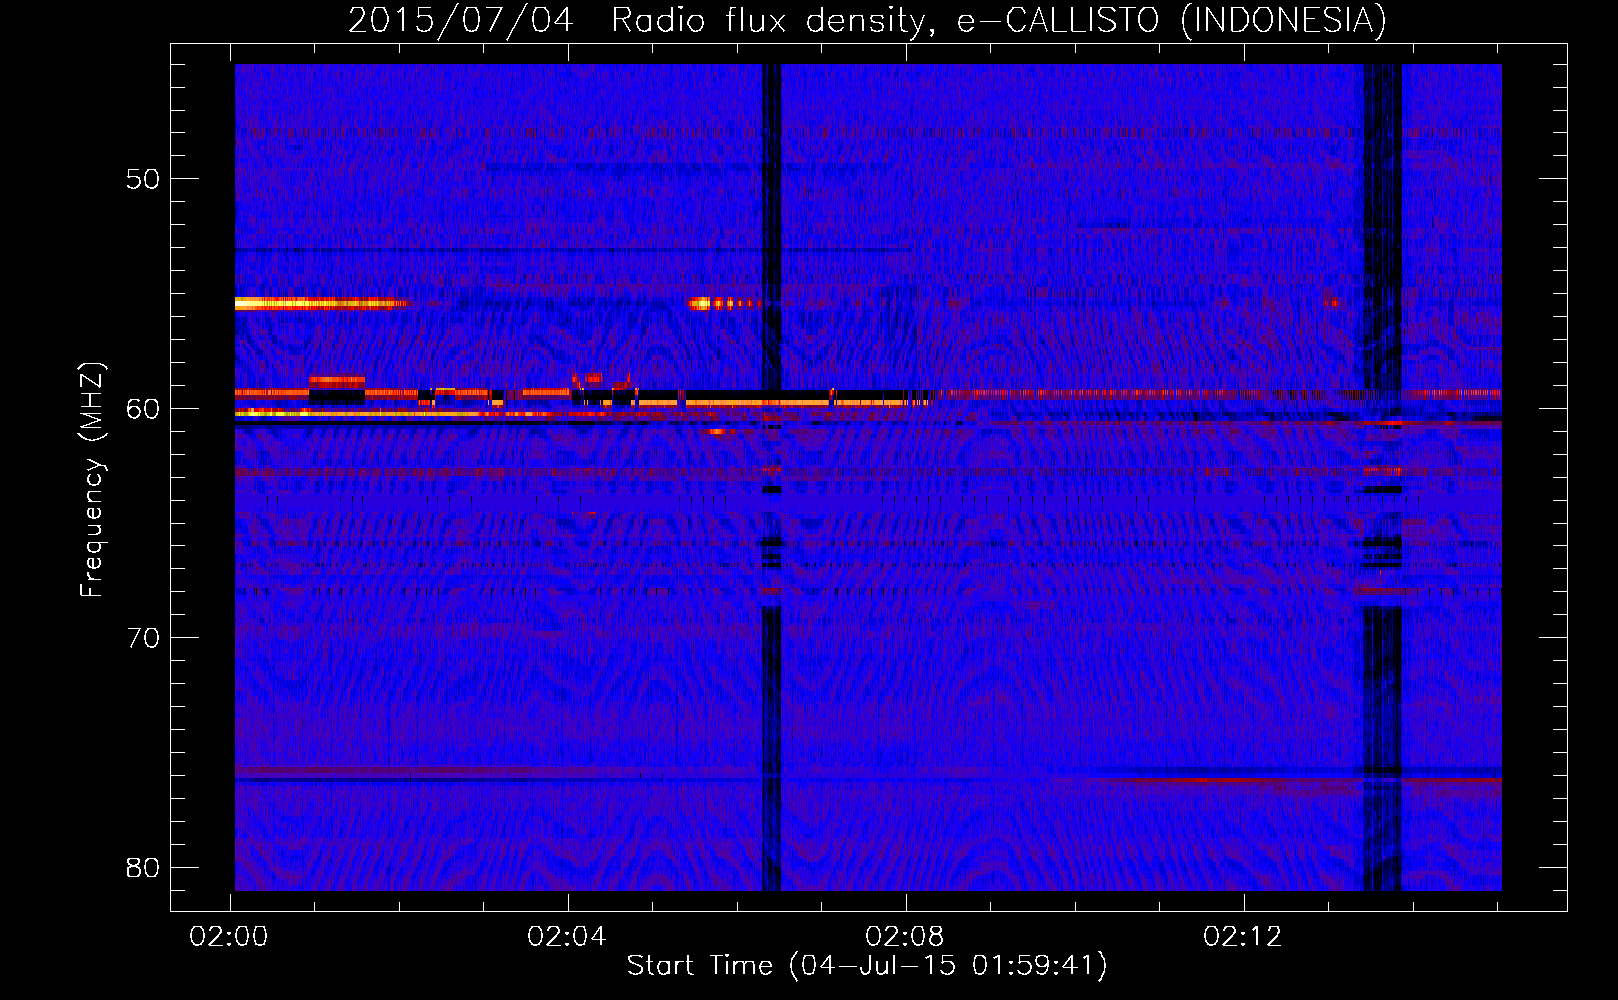Click the dark vertical gap near 02:06
The image size is (1618, 1000).
[771, 478]
